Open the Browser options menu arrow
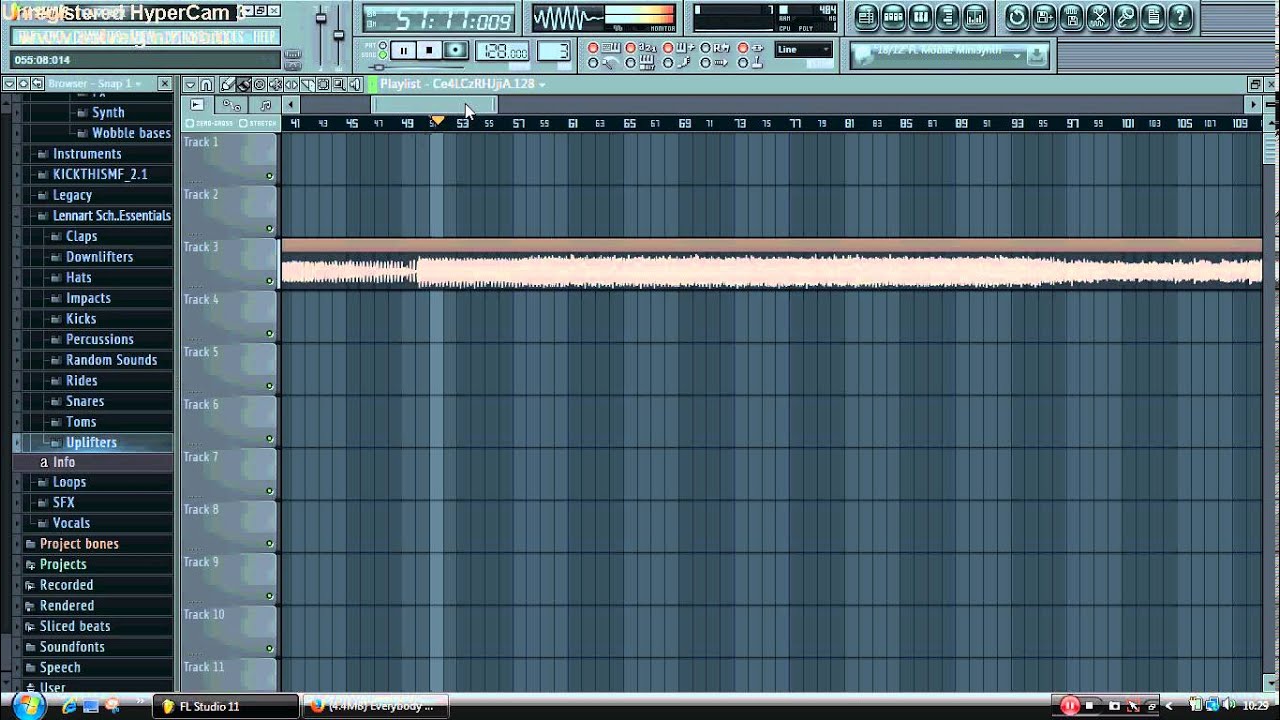This screenshot has height=720, width=1280. [x=9, y=84]
